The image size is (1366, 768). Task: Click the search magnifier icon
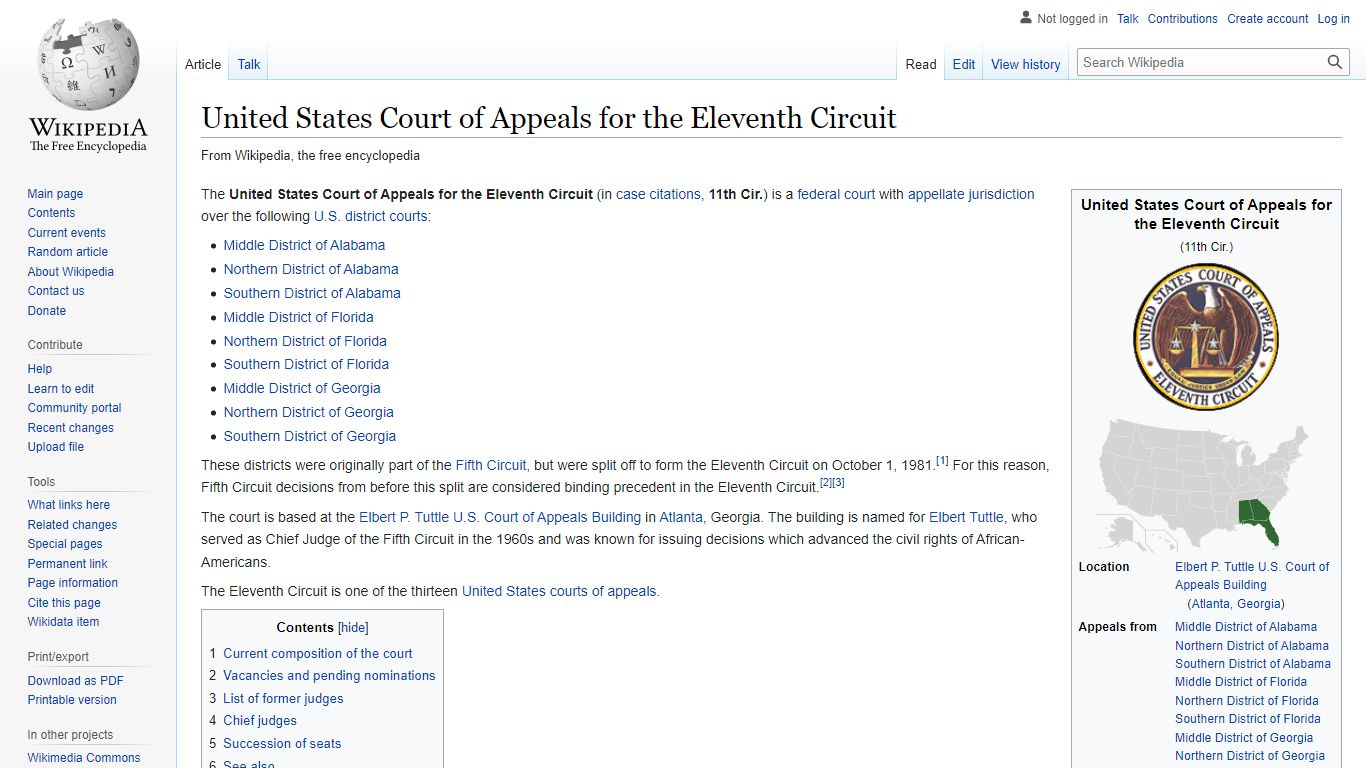tap(1335, 62)
